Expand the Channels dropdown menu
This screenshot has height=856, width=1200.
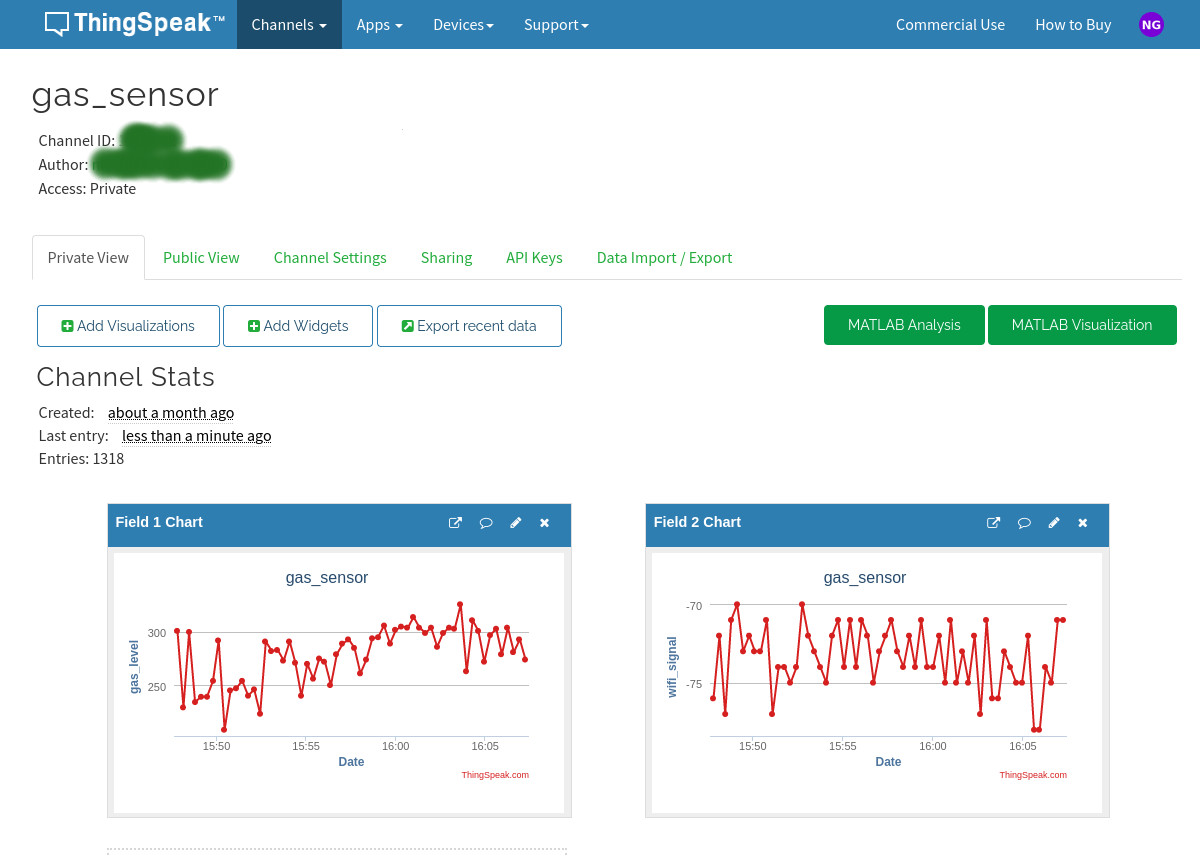pyautogui.click(x=289, y=24)
